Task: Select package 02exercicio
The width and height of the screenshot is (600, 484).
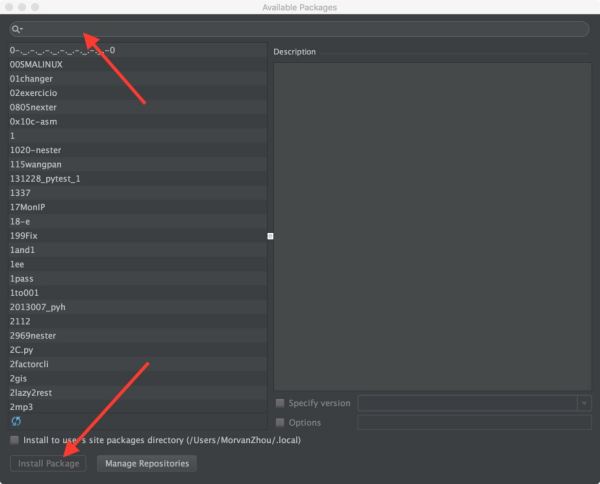Action: tap(138, 93)
